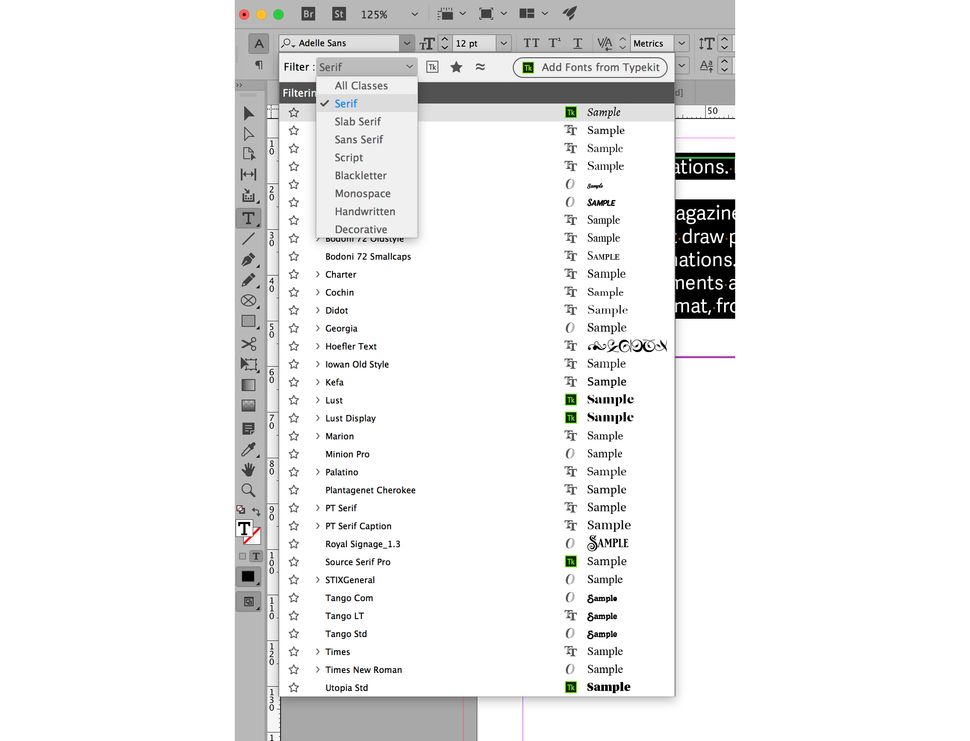Activate the Zoom tool
970x741 pixels.
click(248, 490)
